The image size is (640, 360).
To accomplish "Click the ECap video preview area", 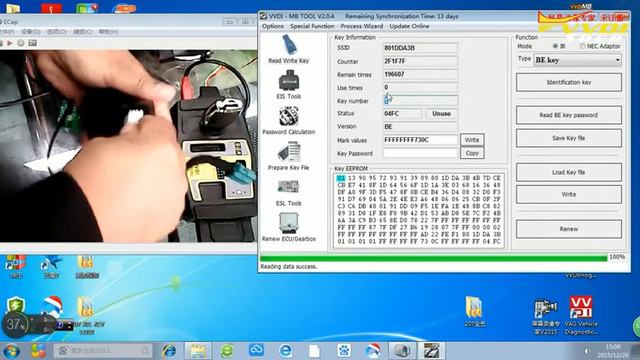I will tap(128, 146).
